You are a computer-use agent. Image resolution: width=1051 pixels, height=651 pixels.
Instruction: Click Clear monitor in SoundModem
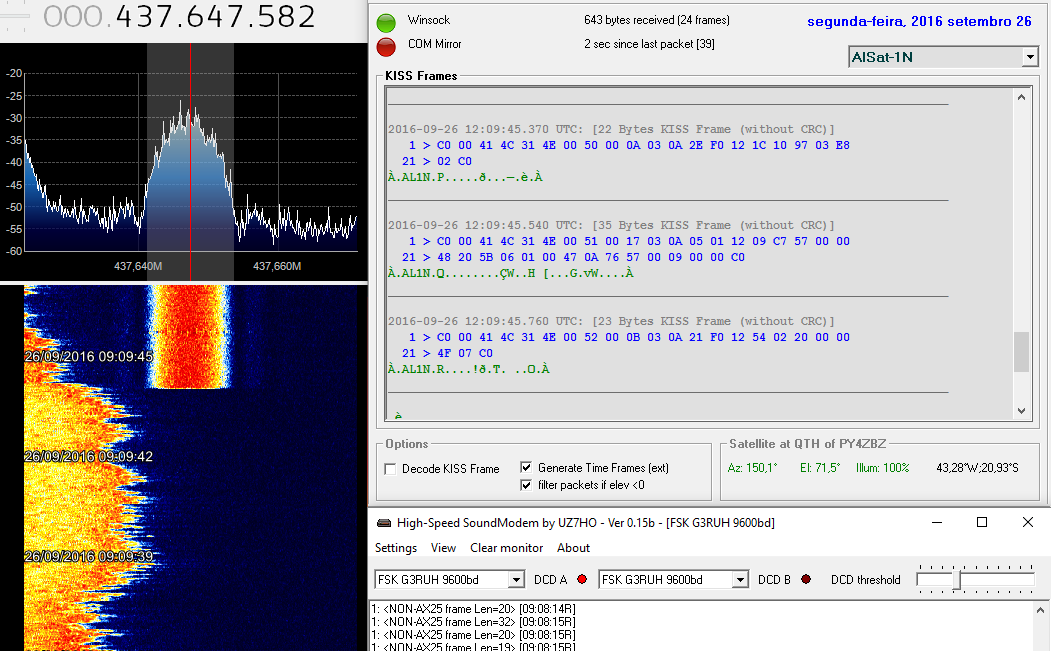coord(507,548)
